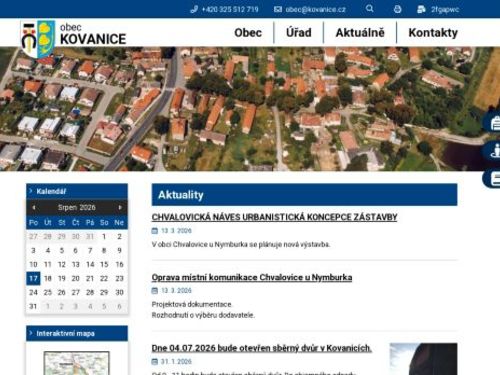Open article about sběrný dvůr v Kovanicích
Viewport: 500px width, 375px height.
pos(262,348)
